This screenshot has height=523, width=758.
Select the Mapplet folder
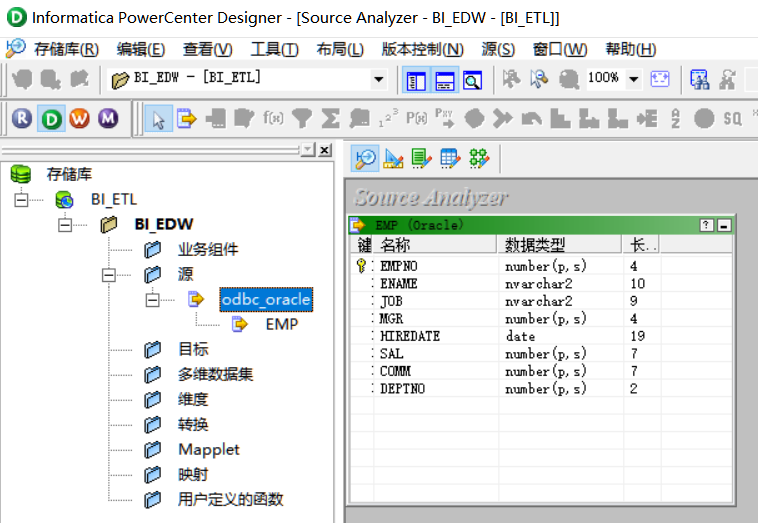209,450
